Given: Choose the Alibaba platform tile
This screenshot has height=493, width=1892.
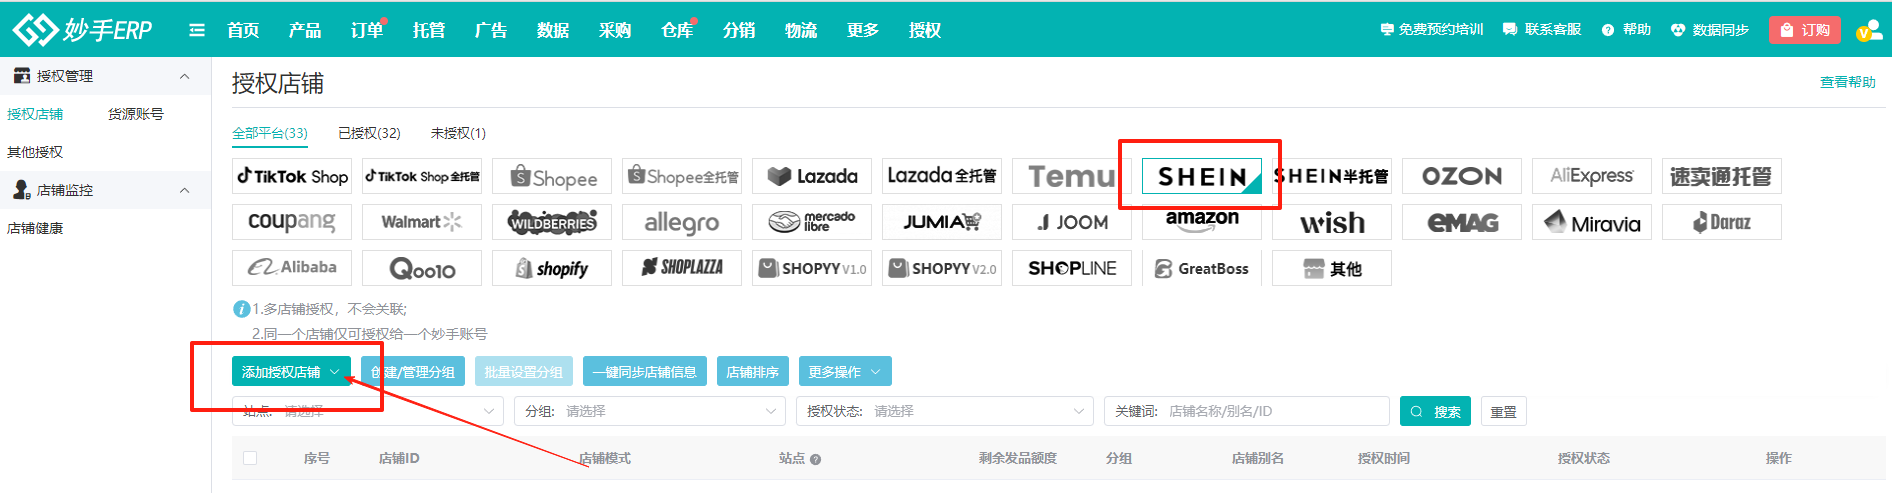Looking at the screenshot, I should tap(292, 268).
